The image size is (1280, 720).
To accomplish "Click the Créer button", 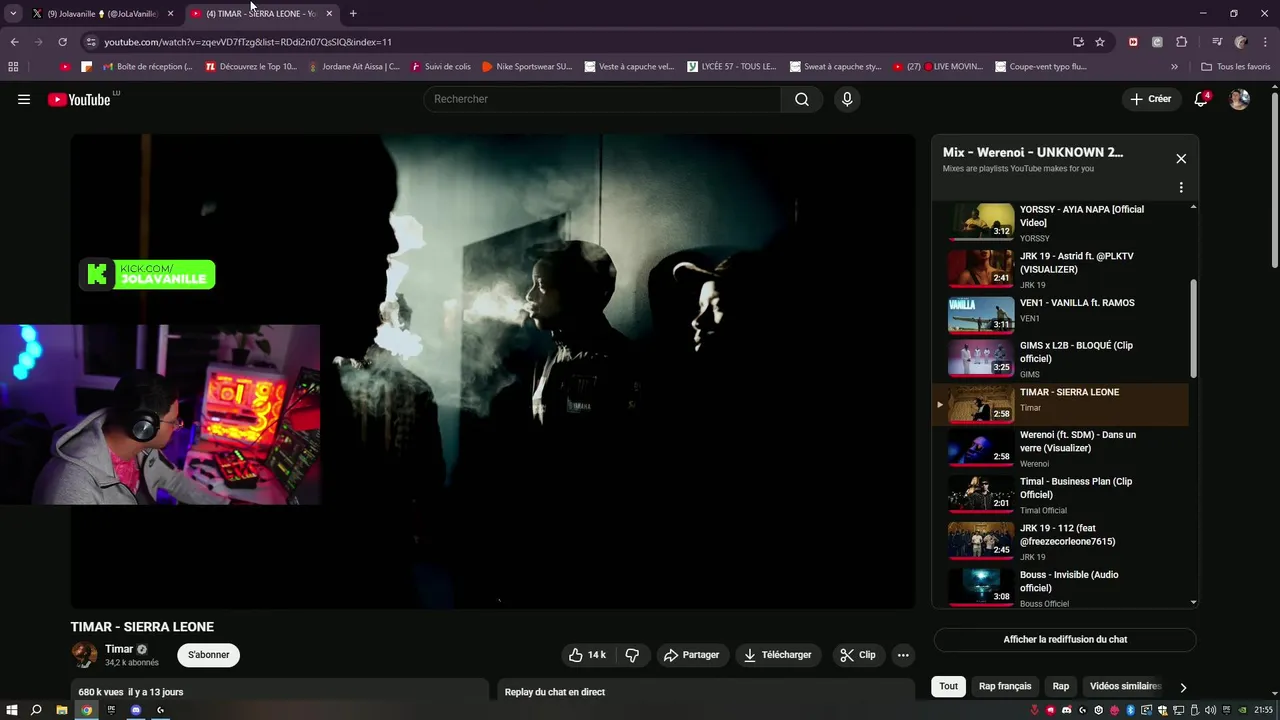I will coord(1151,99).
